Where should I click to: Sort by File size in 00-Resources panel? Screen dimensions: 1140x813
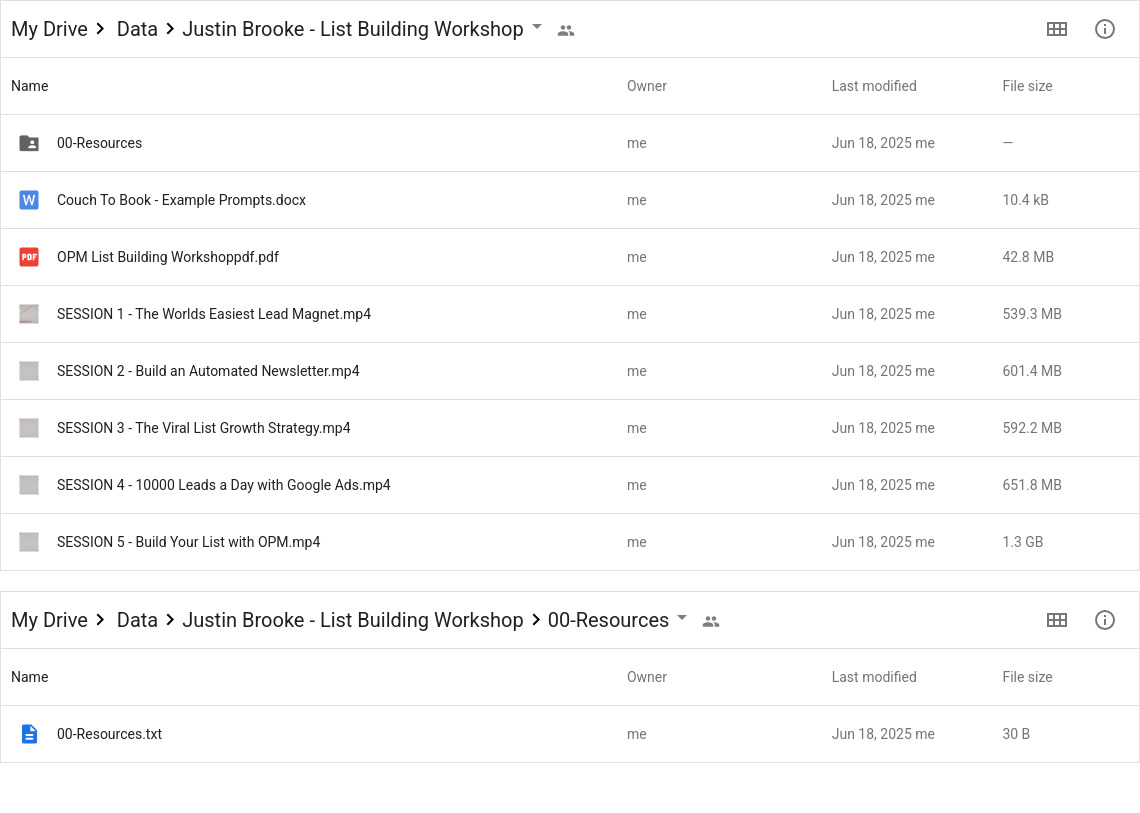coord(1027,677)
